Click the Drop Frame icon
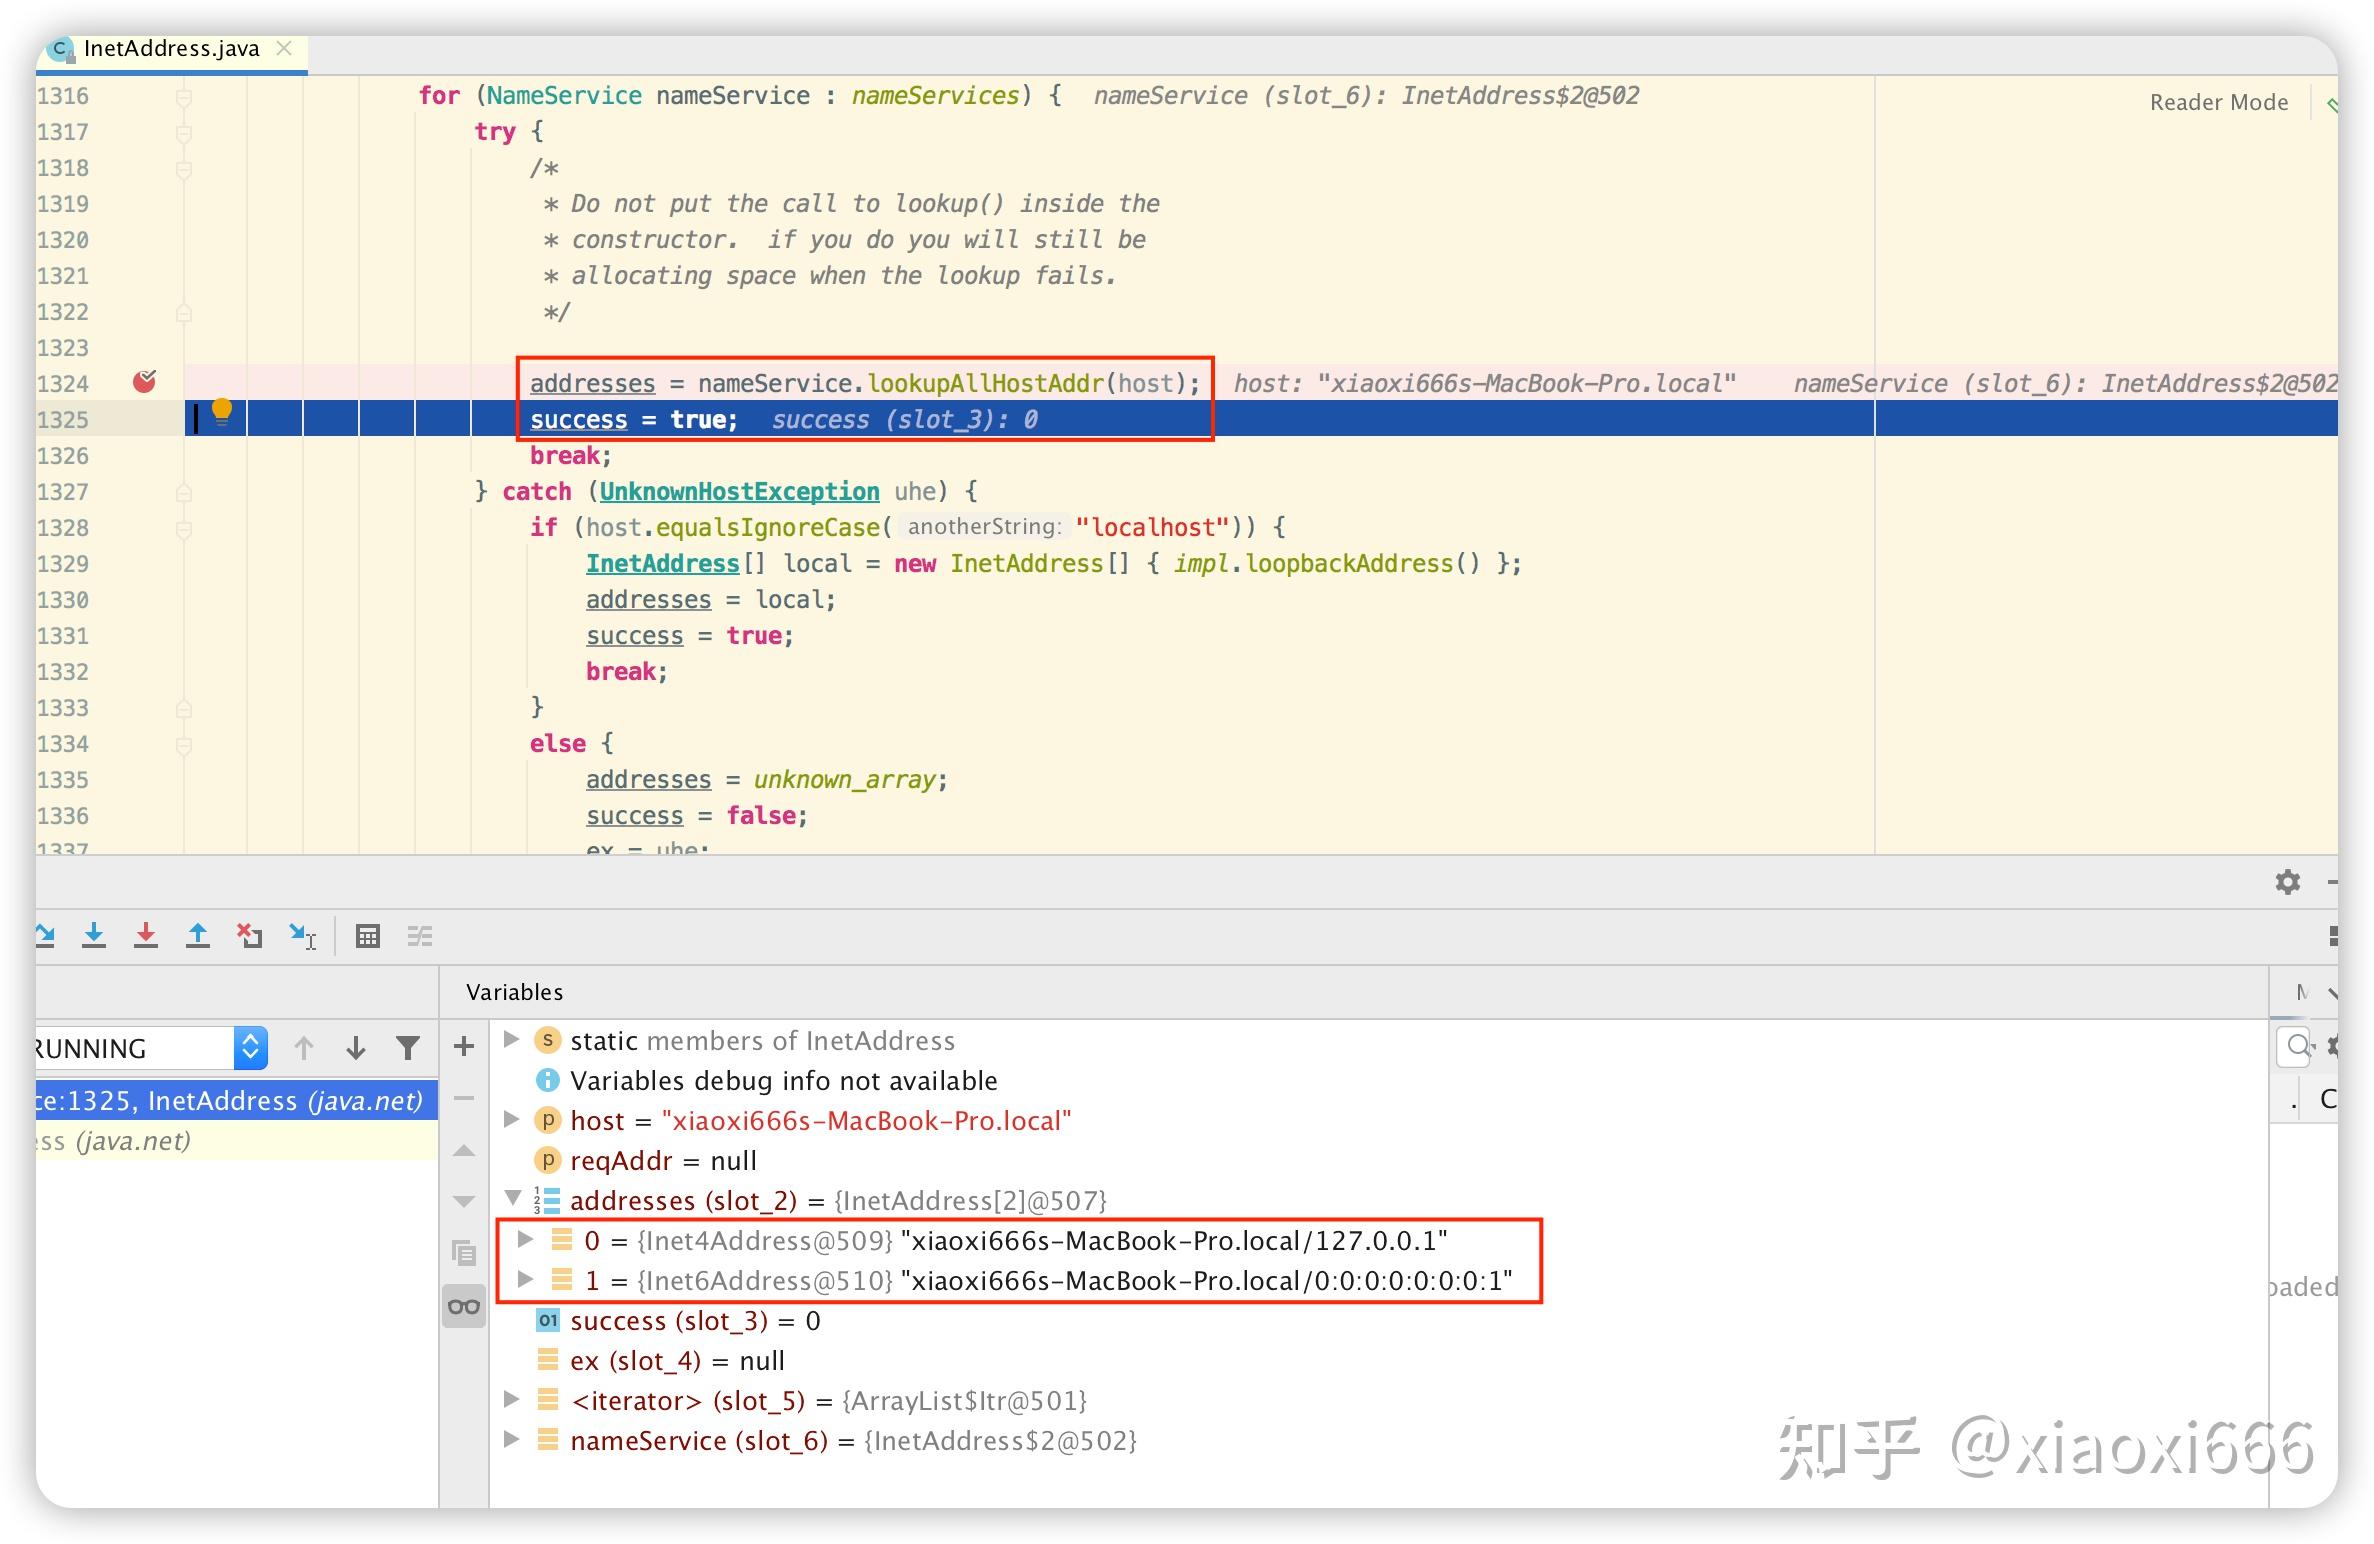This screenshot has width=2374, height=1544. click(249, 935)
